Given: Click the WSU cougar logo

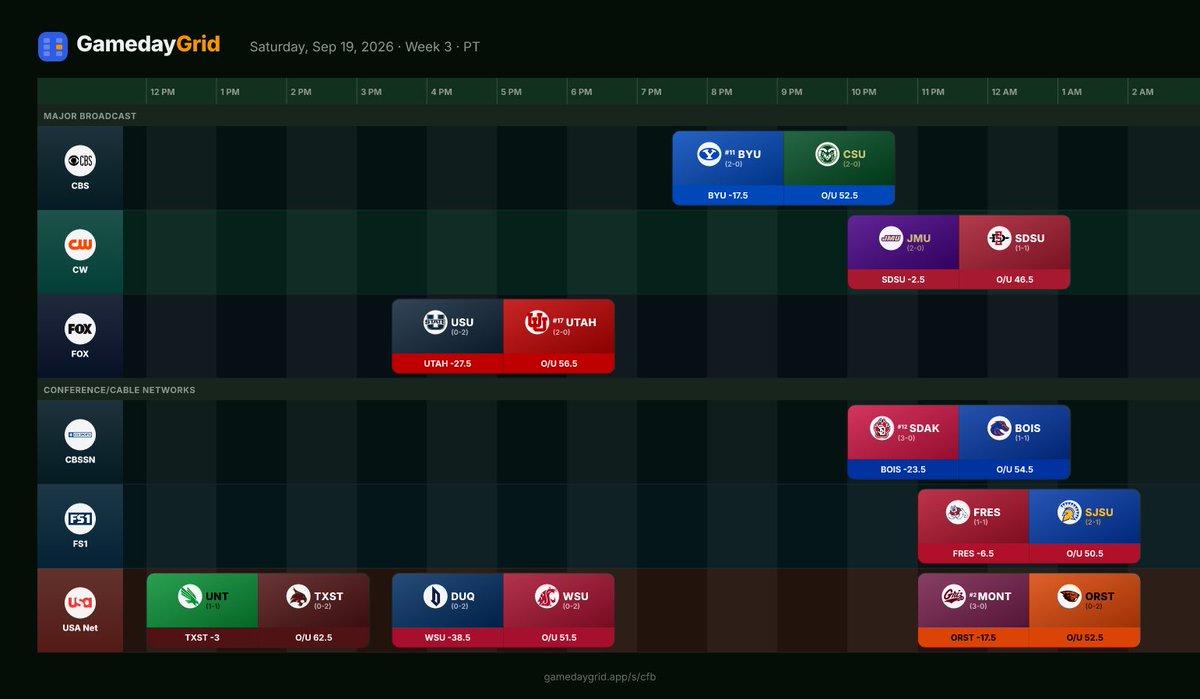Looking at the screenshot, I should click(x=546, y=597).
